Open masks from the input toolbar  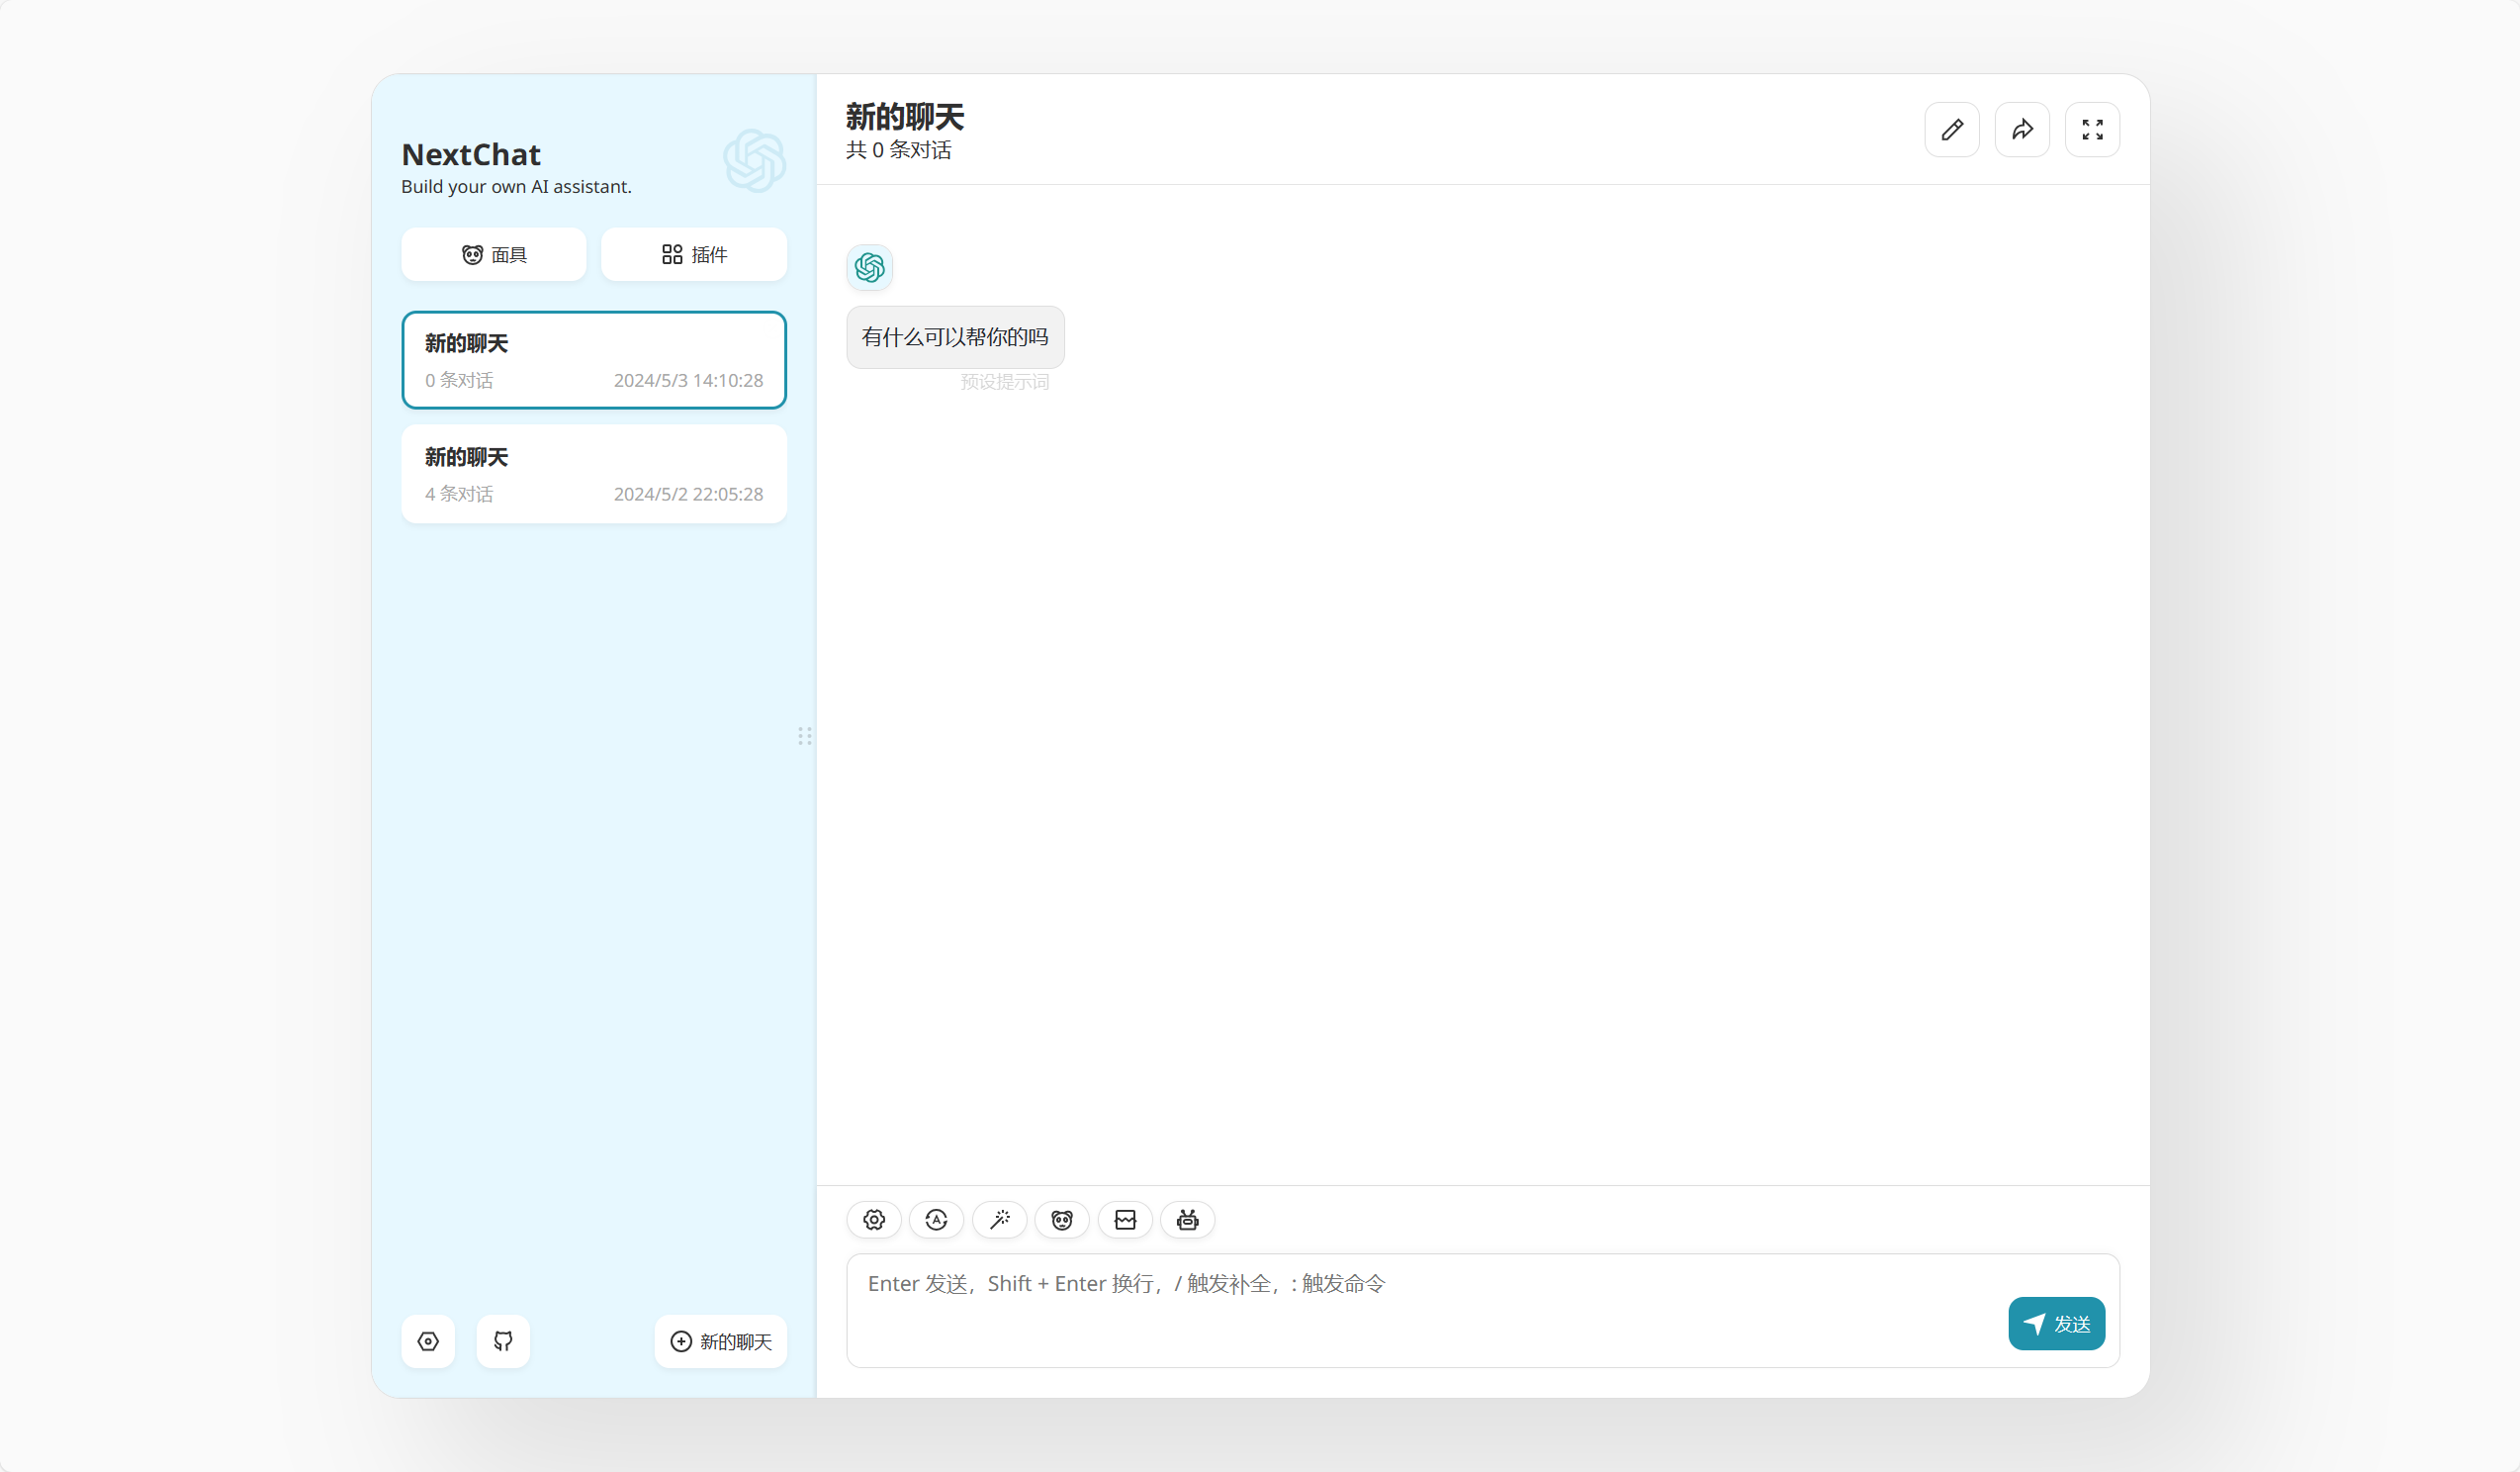[1062, 1220]
